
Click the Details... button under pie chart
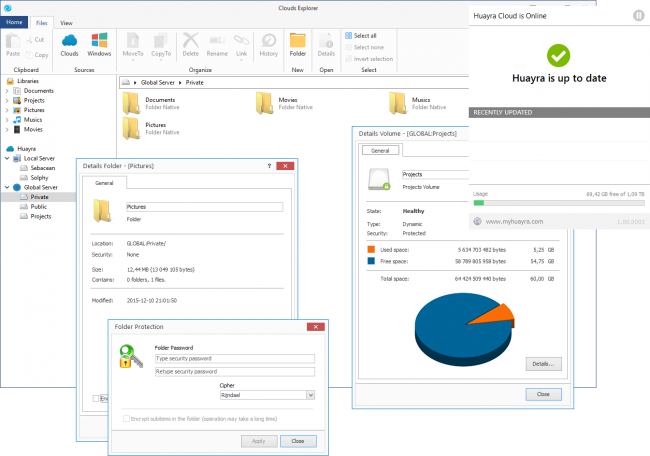[x=543, y=364]
